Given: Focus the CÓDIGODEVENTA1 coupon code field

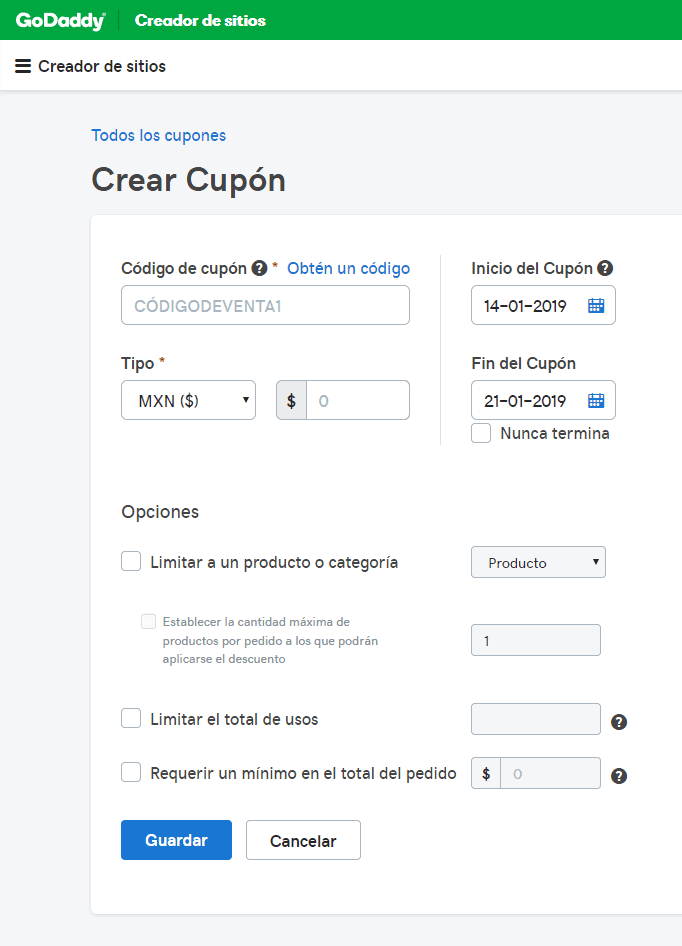Looking at the screenshot, I should coord(265,306).
